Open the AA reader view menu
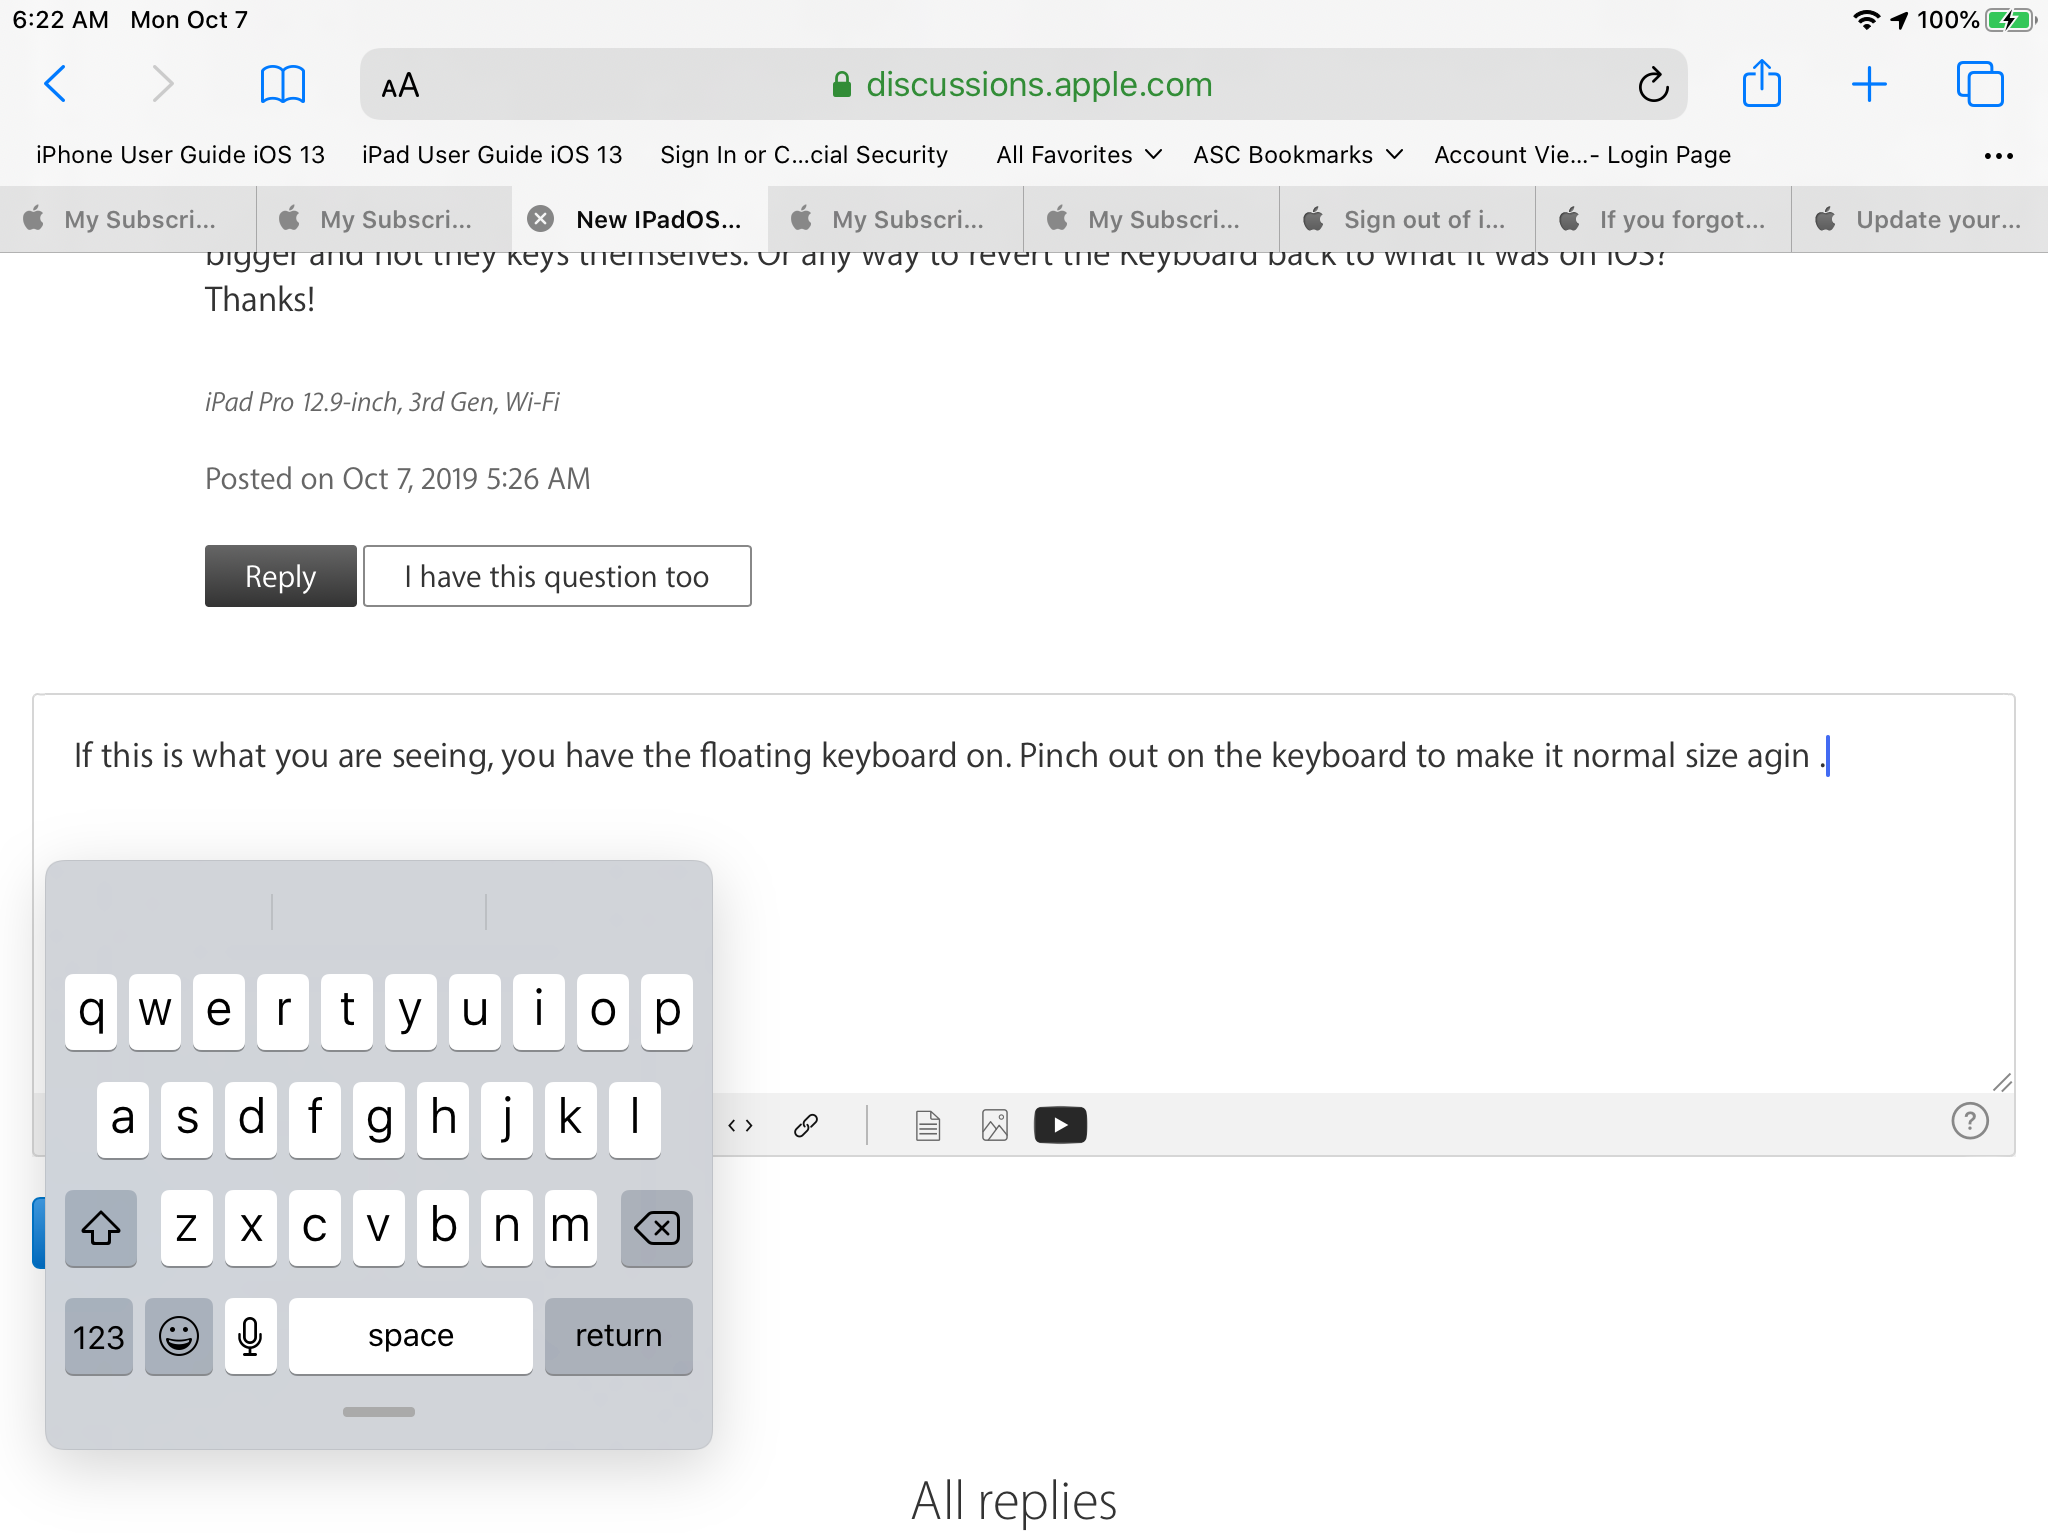Screen dimensions: 2048x1536 tap(400, 86)
